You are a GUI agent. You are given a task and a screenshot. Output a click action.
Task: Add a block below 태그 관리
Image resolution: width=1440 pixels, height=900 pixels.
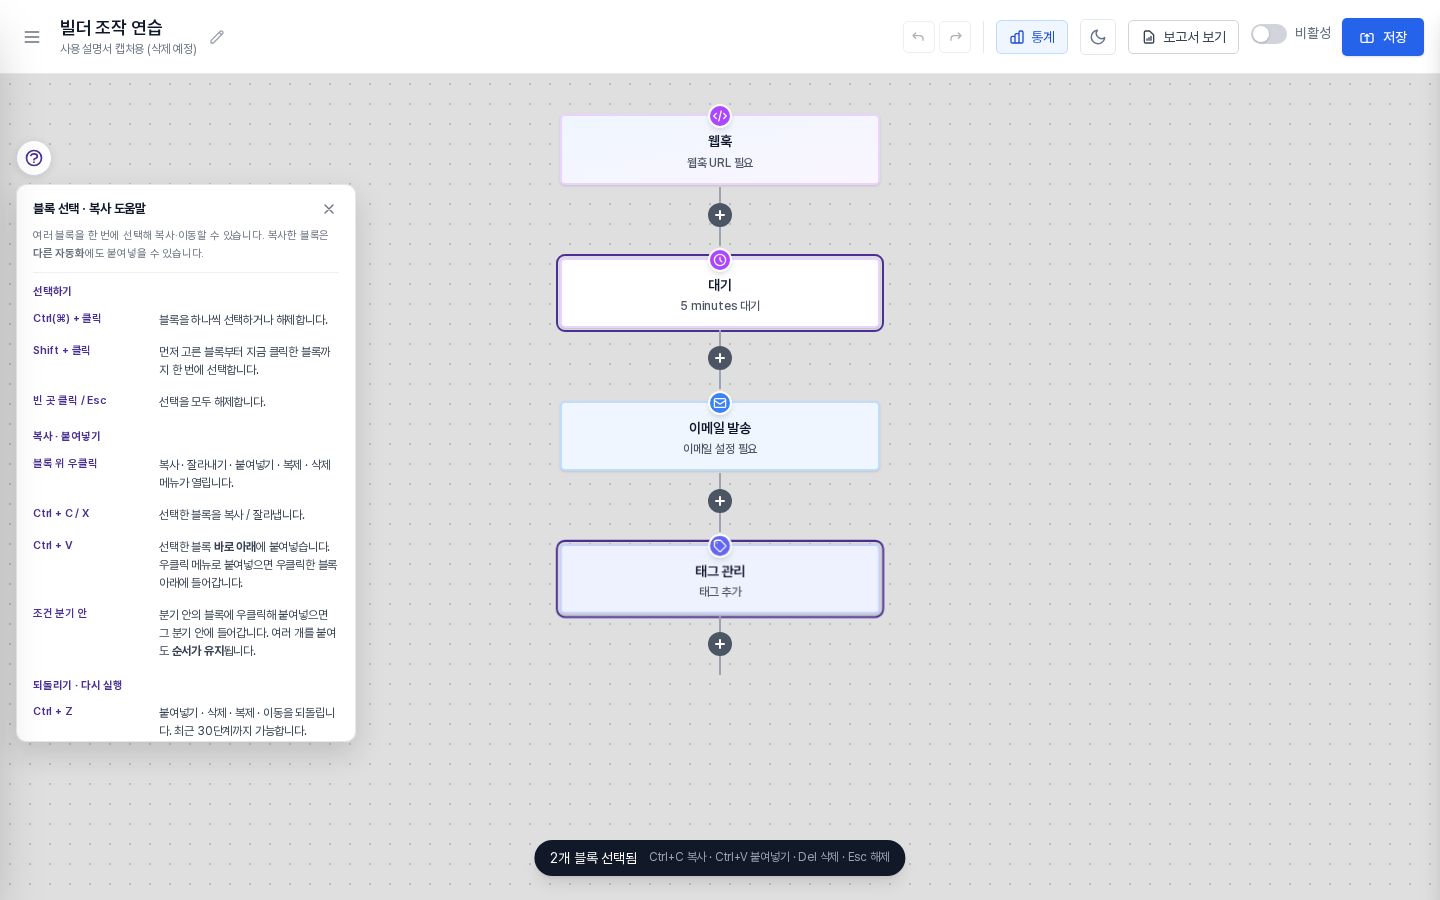point(720,644)
